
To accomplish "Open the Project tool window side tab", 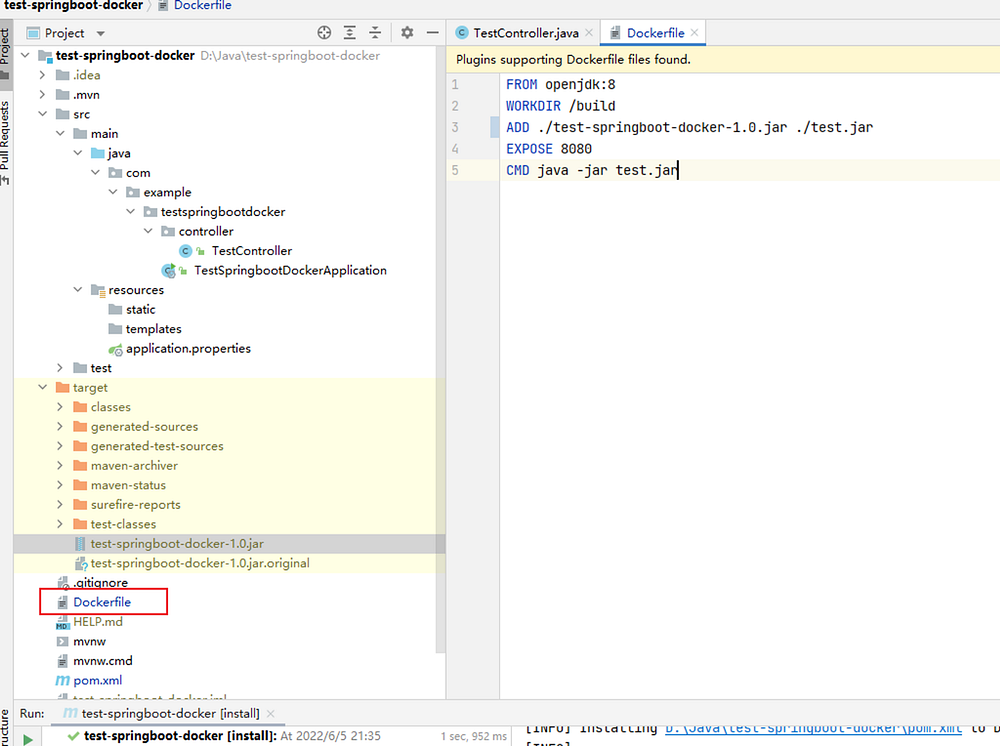I will tap(5, 52).
